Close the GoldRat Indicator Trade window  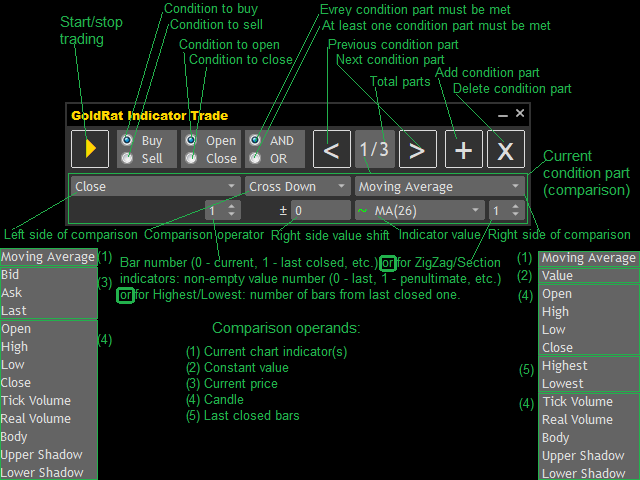click(x=520, y=113)
